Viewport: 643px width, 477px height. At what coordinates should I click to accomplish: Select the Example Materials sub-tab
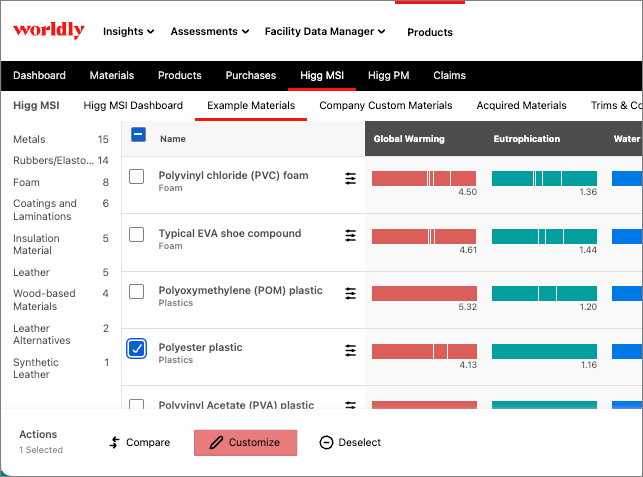pos(251,105)
